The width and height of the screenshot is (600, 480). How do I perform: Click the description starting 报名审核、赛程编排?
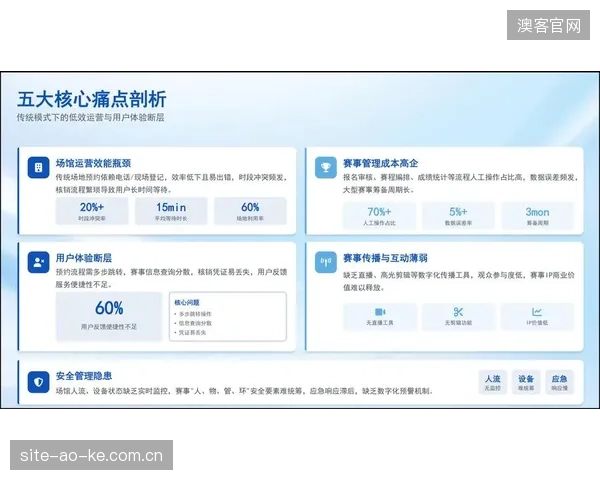460,183
